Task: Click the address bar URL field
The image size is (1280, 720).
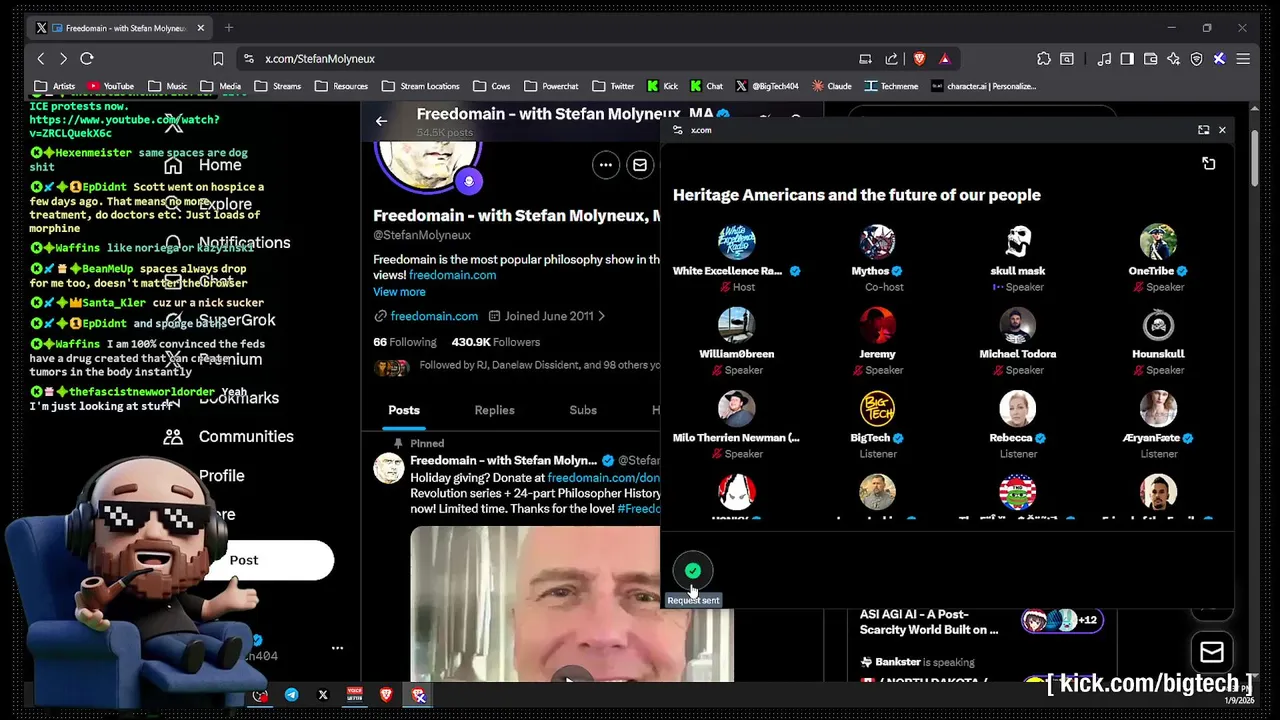Action: coord(550,59)
